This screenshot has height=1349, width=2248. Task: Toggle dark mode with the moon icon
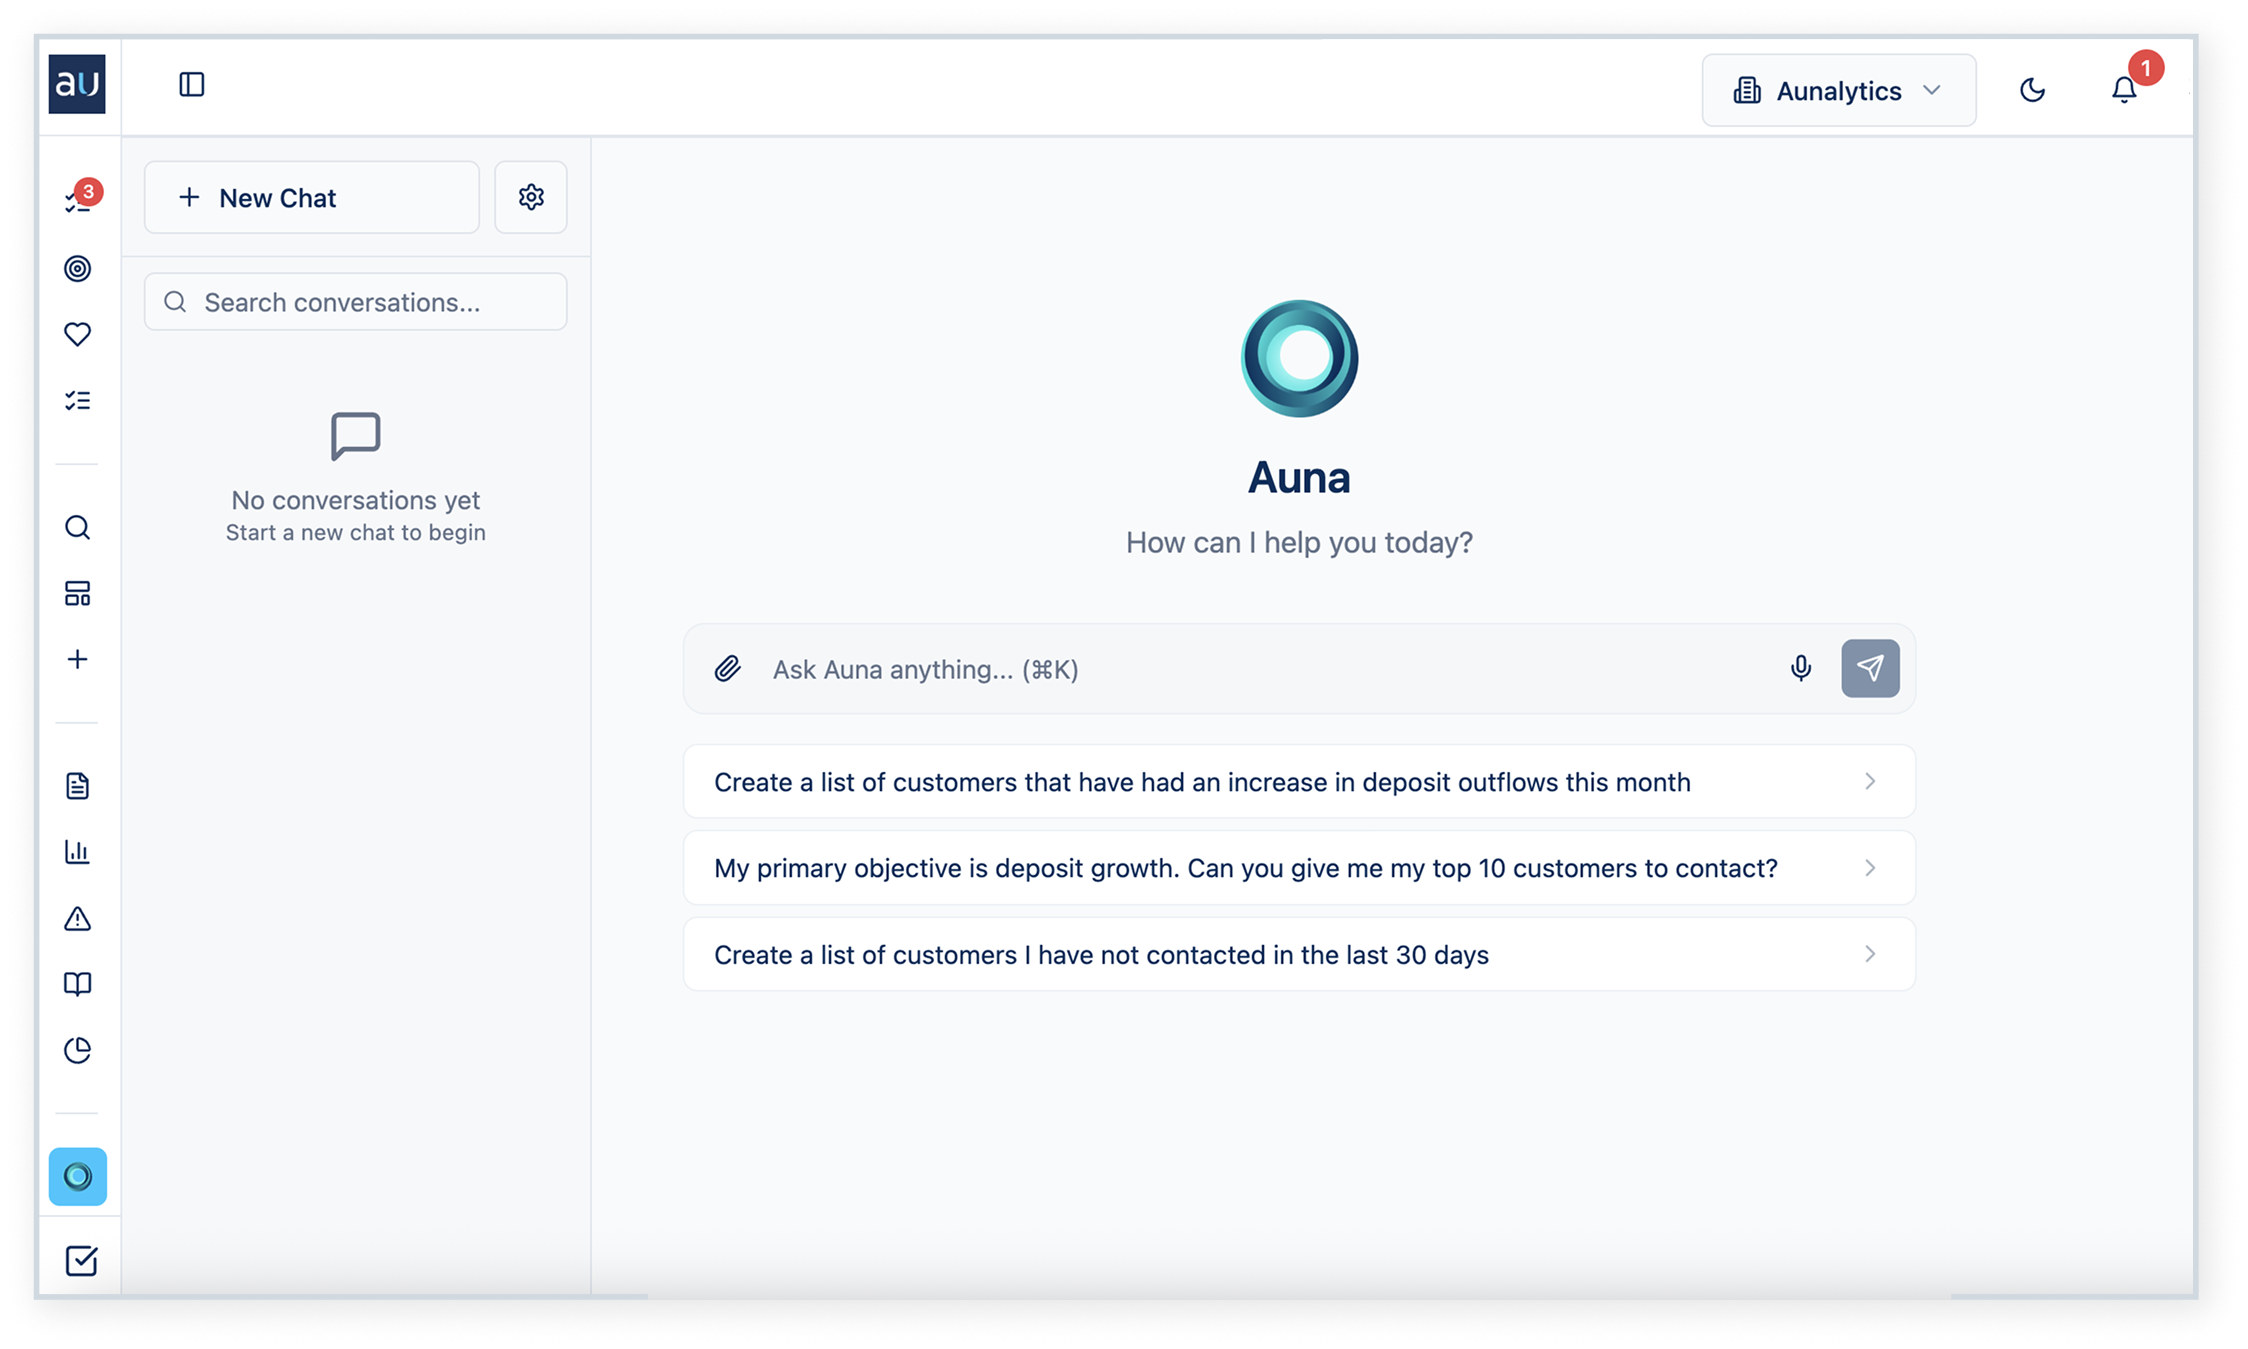(2032, 90)
